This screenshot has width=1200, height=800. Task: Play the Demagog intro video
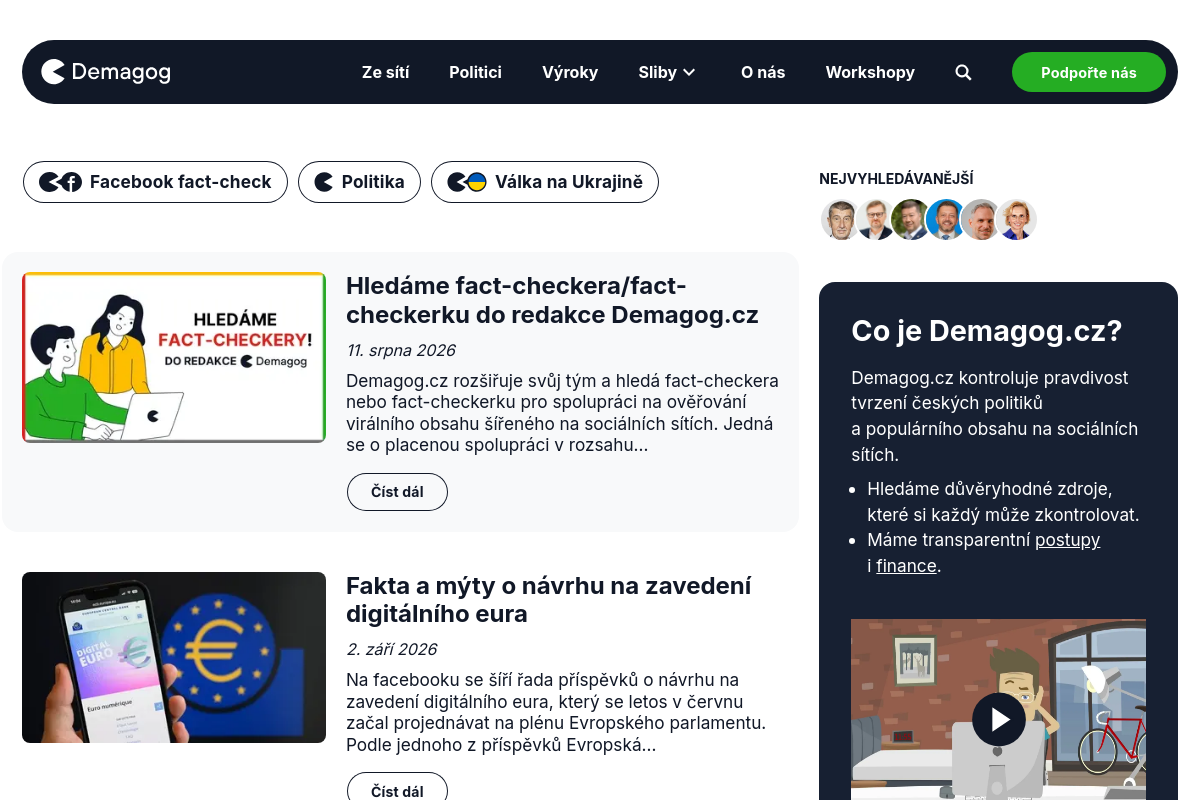click(999, 719)
